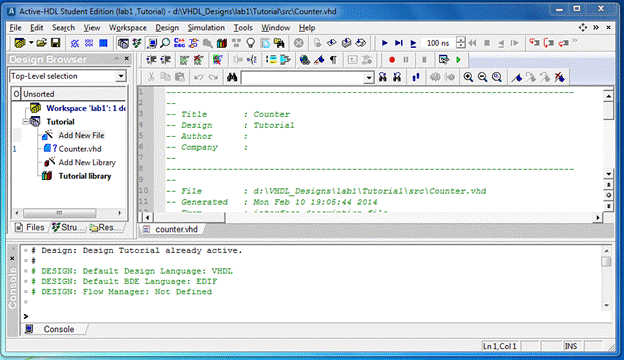Clear all bookmarks with crossed flag icon
Screen dimensions: 624x360
[x=560, y=77]
